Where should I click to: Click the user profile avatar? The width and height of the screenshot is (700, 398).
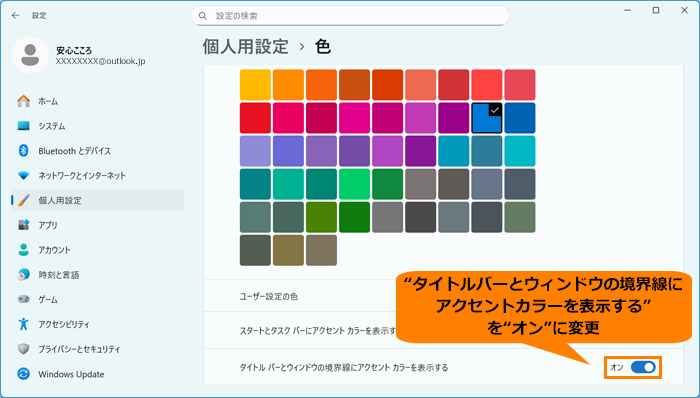[30, 55]
